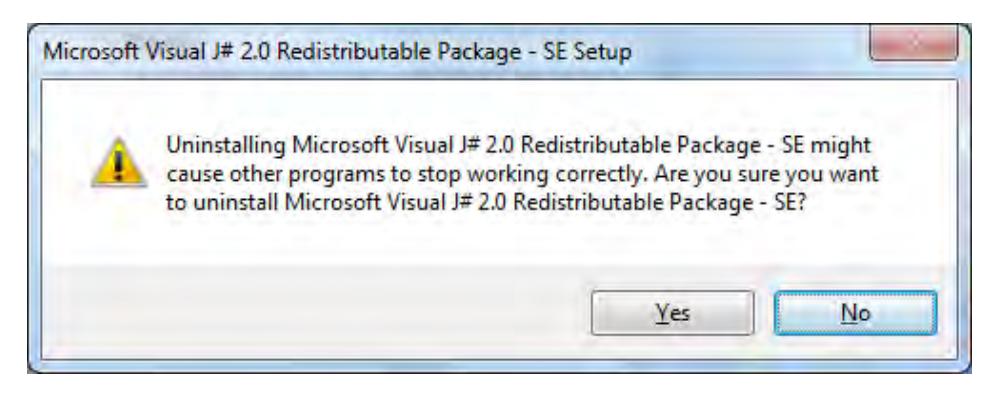
Task: Click the yellow warning triangle icon
Action: [119, 162]
